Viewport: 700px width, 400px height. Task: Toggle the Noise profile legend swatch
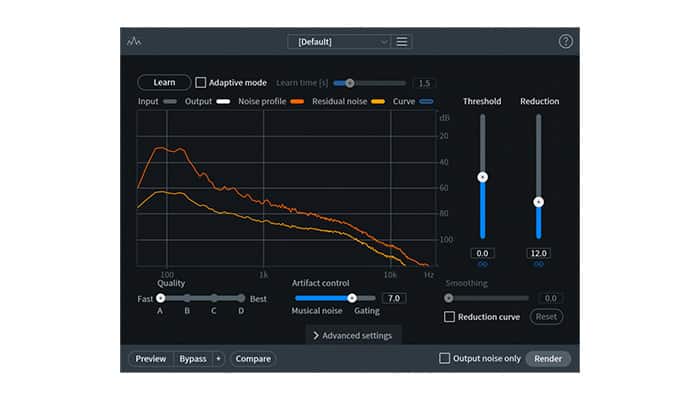[x=297, y=102]
